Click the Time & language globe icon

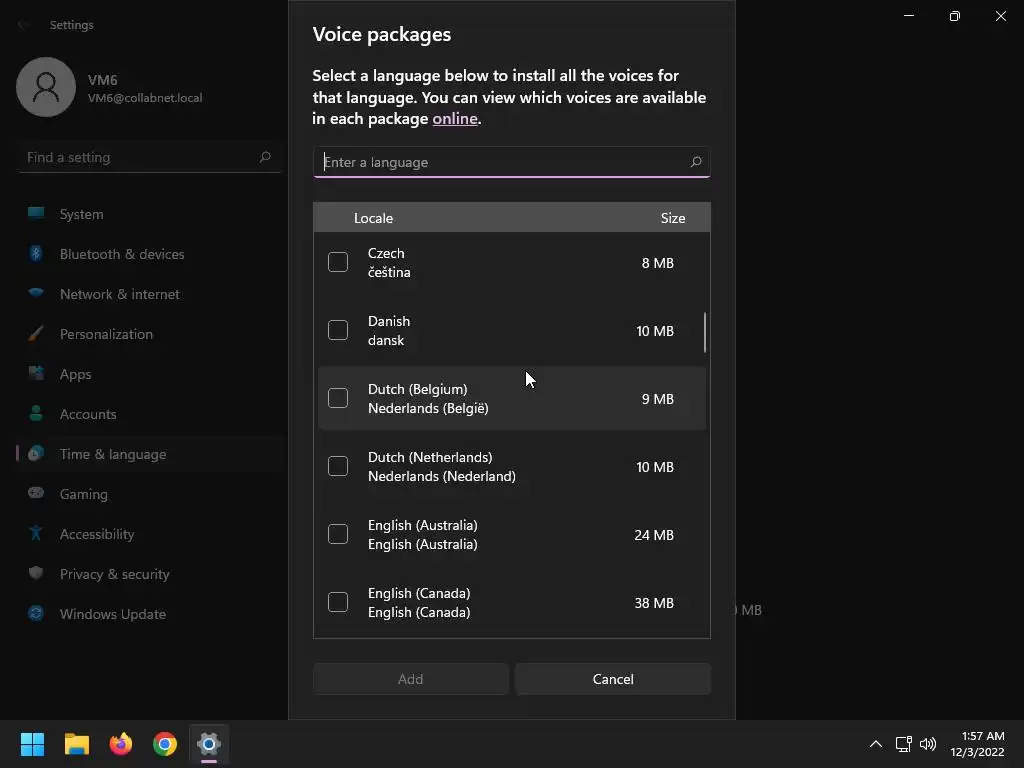click(x=36, y=453)
